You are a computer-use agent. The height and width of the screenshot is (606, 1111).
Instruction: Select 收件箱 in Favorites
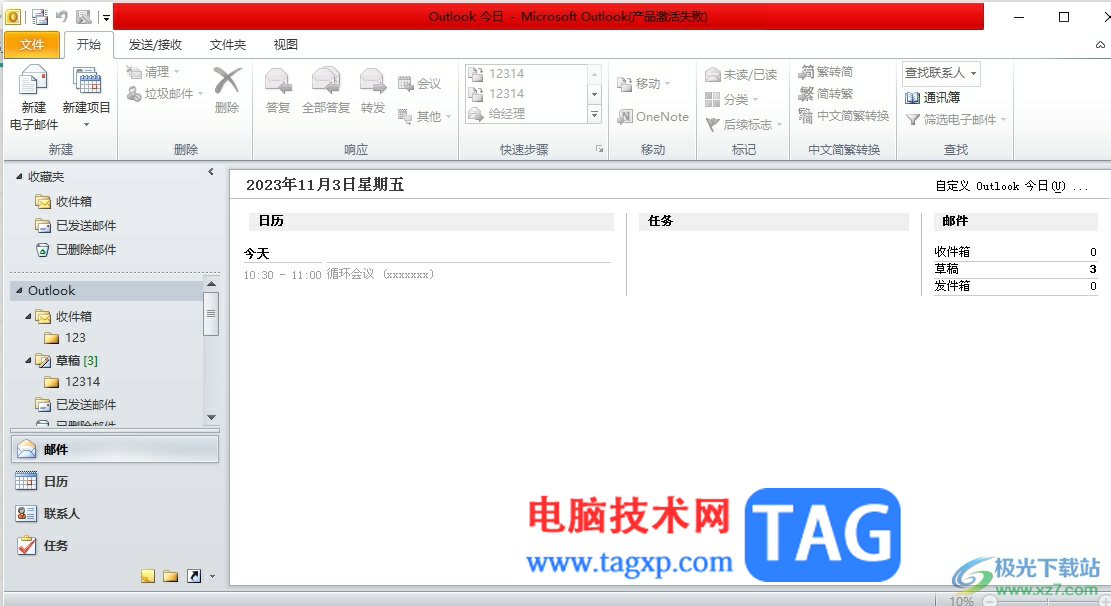click(x=64, y=201)
